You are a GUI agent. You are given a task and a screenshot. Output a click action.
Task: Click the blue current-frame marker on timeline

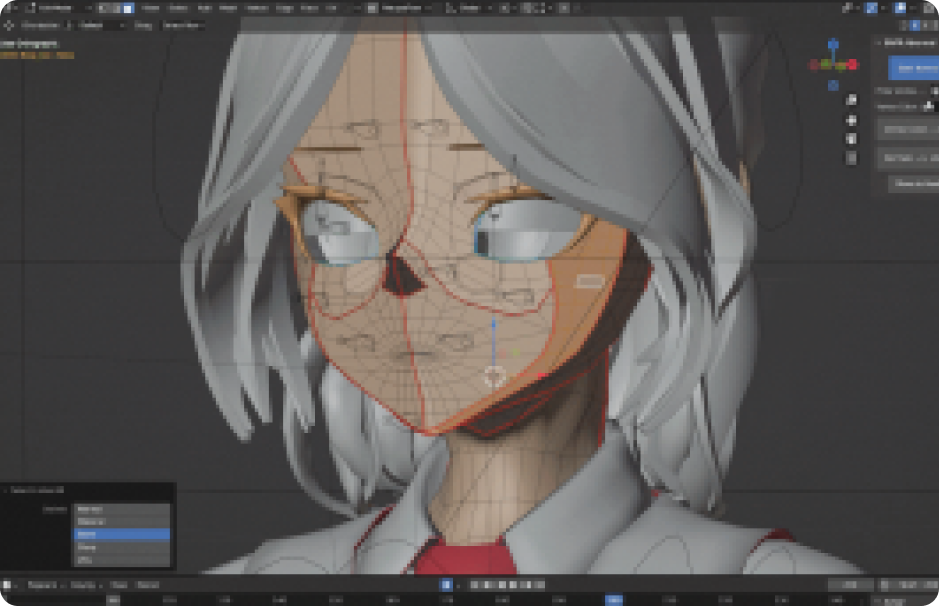tap(614, 599)
